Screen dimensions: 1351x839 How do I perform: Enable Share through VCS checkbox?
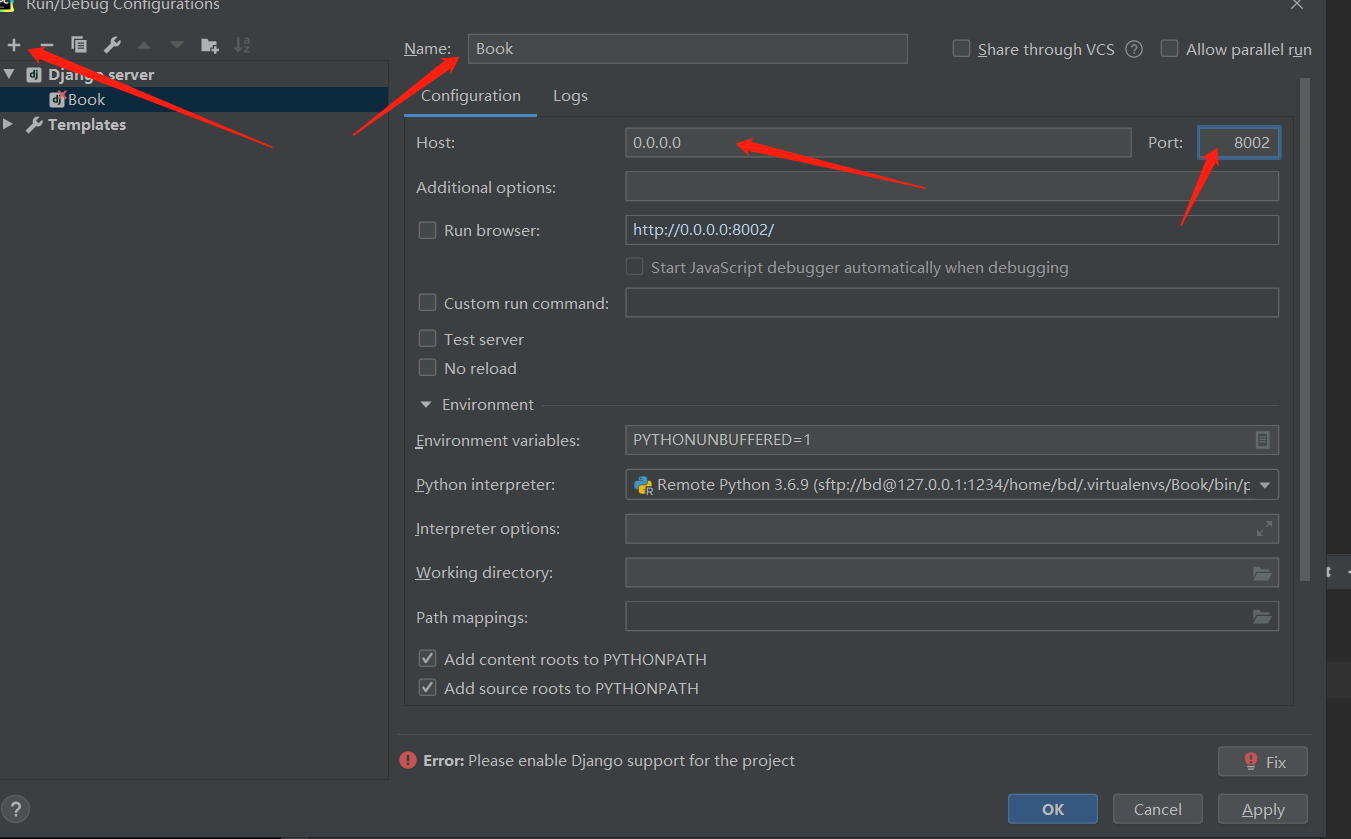click(x=961, y=48)
